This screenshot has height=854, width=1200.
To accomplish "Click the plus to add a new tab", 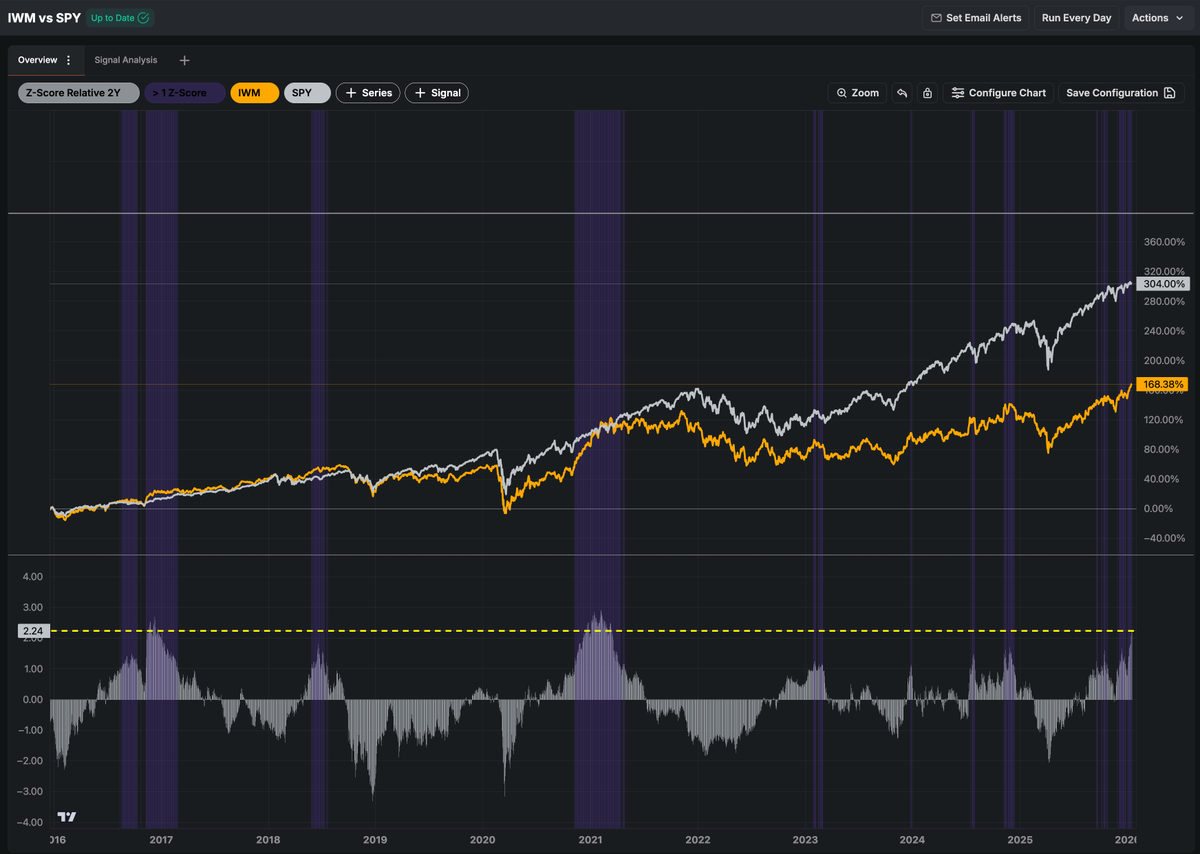I will click(x=184, y=60).
